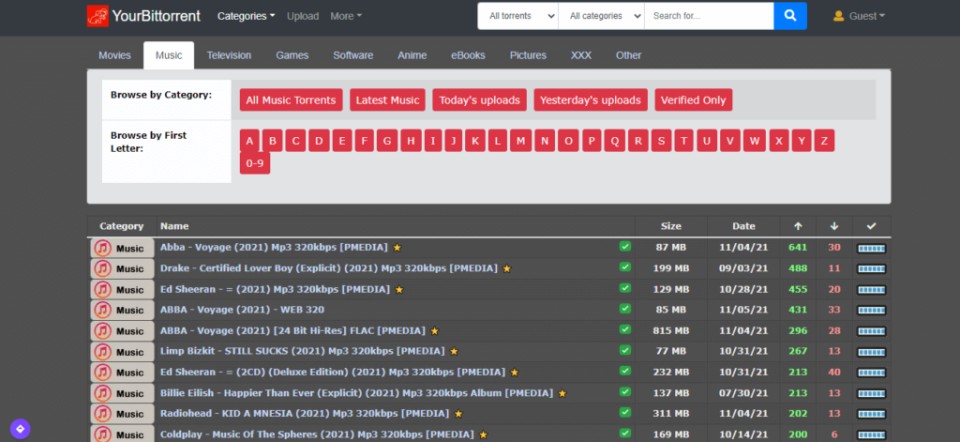This screenshot has height=442, width=960.
Task: Click music category icon in Drake row
Action: tap(103, 269)
